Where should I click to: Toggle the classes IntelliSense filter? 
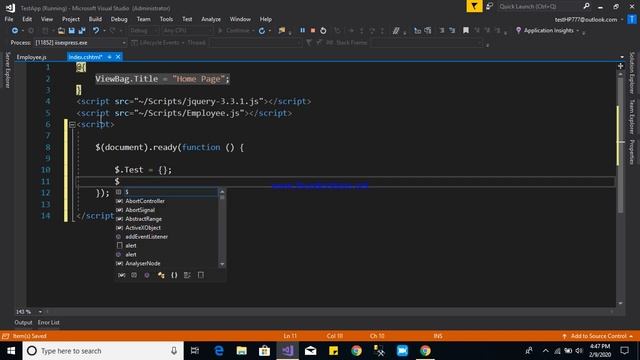point(161,275)
